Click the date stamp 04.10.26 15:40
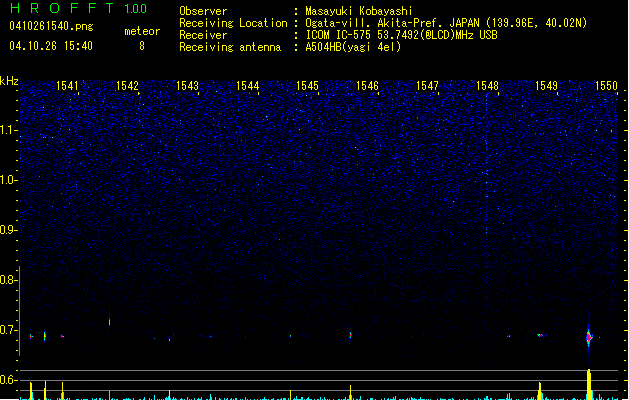 click(51, 46)
